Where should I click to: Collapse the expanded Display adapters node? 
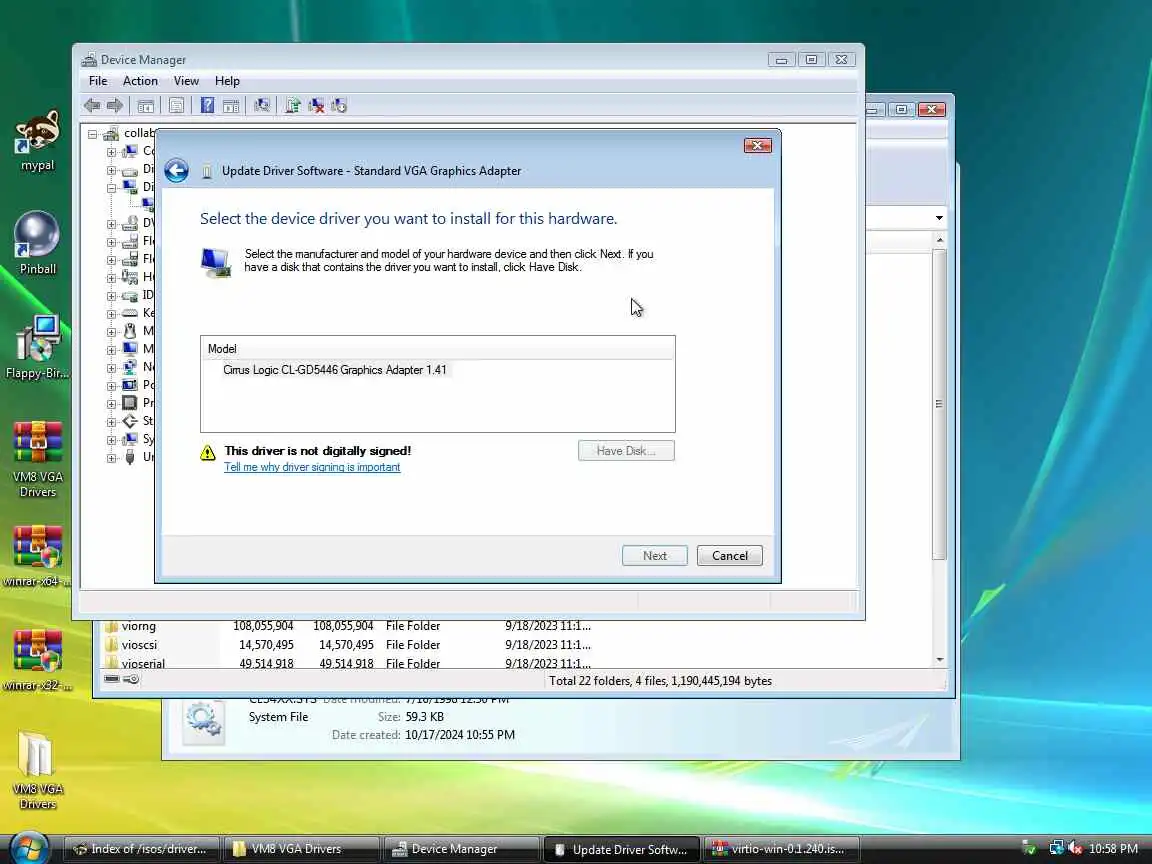tap(112, 187)
